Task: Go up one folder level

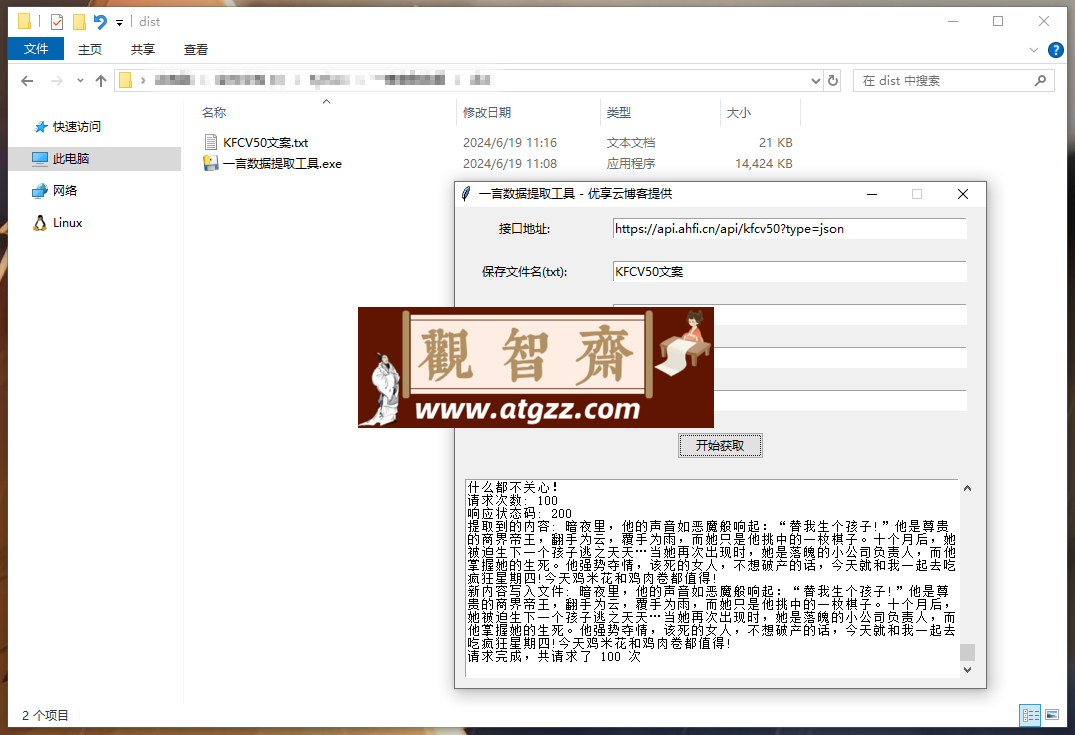Action: tap(101, 81)
